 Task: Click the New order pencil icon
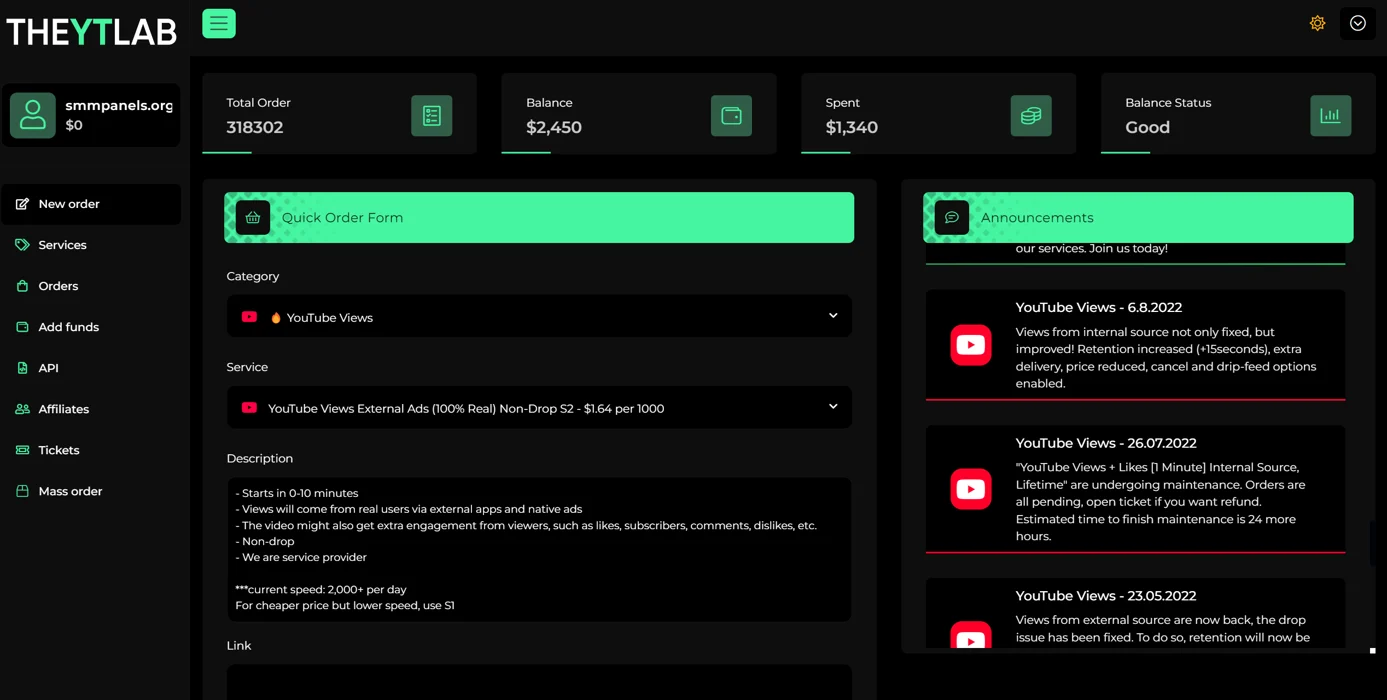(22, 204)
